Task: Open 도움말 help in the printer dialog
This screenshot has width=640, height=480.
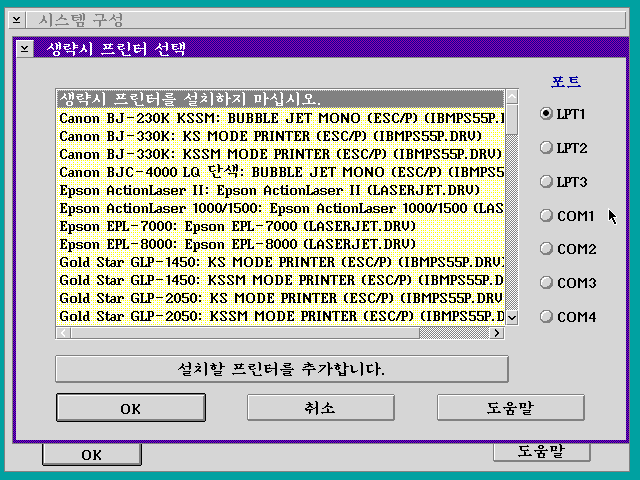Action: pos(511,407)
